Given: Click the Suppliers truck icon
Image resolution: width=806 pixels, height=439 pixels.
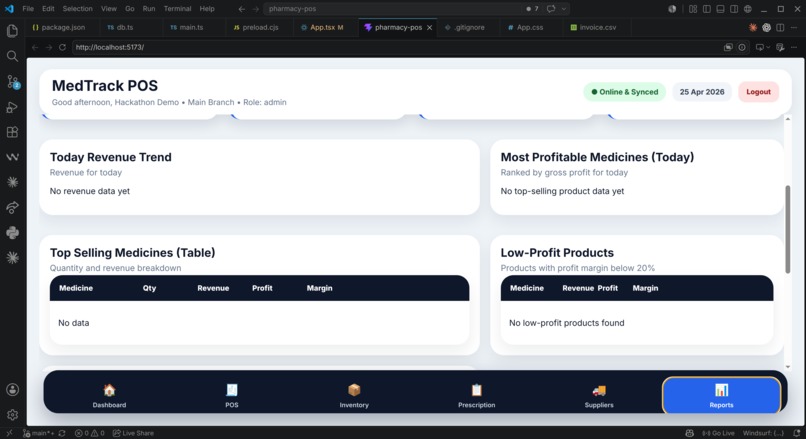Looking at the screenshot, I should coord(599,390).
